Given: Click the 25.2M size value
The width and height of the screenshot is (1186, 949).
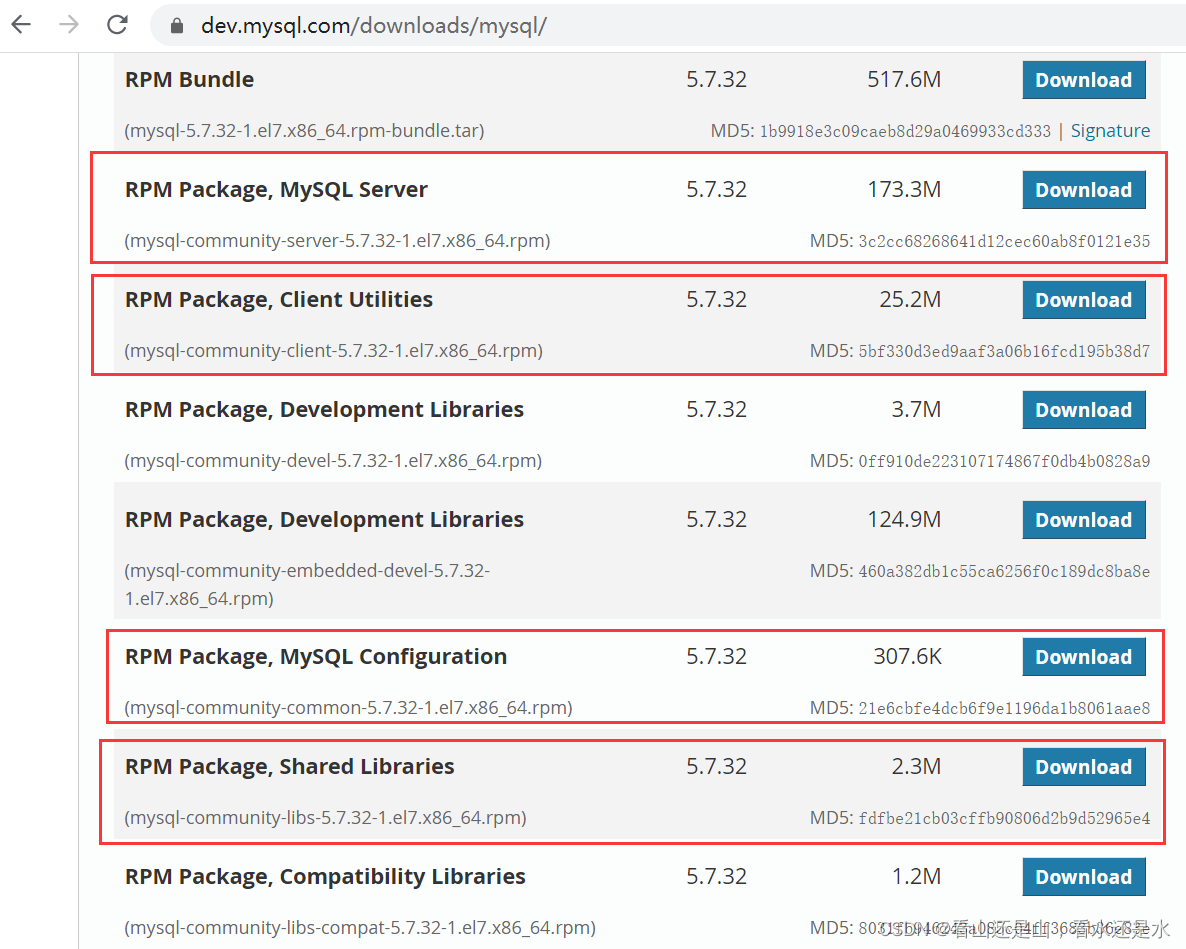Looking at the screenshot, I should tap(910, 299).
